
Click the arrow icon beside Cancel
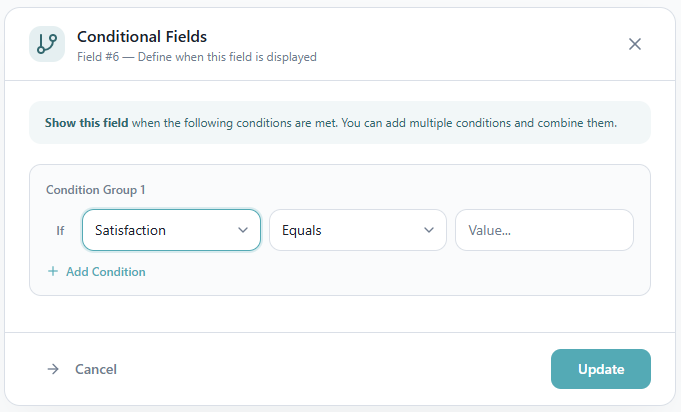coord(53,369)
